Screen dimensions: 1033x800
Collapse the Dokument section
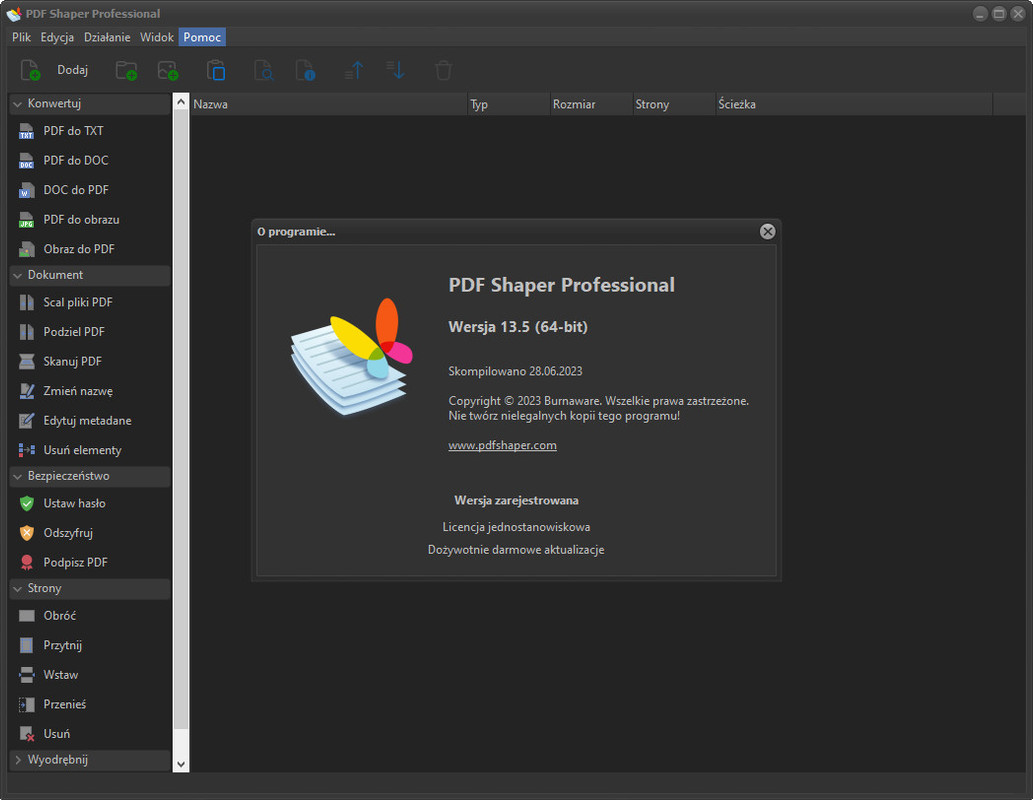[x=18, y=275]
